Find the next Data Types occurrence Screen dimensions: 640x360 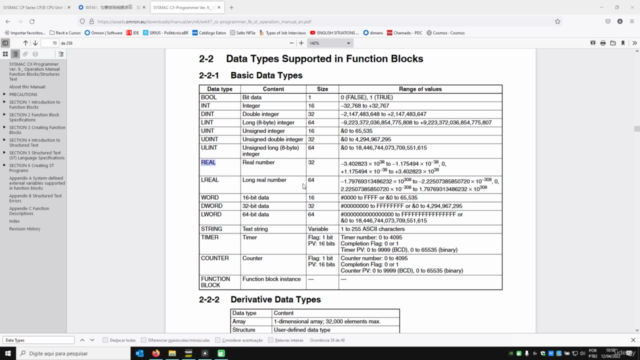(x=92, y=340)
